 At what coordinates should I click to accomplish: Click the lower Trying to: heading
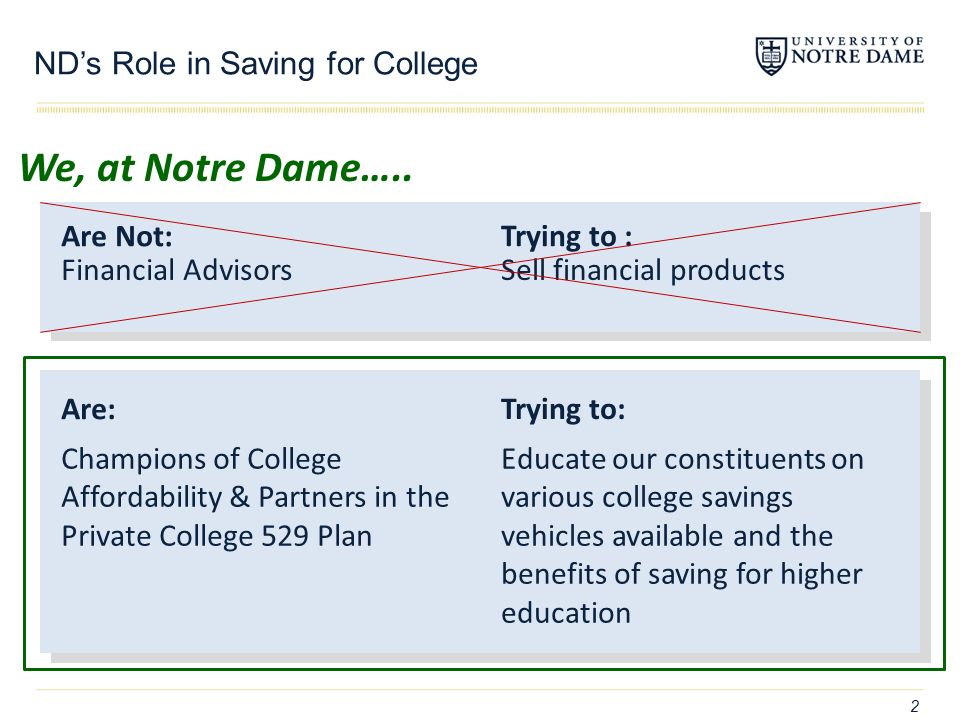pyautogui.click(x=563, y=410)
